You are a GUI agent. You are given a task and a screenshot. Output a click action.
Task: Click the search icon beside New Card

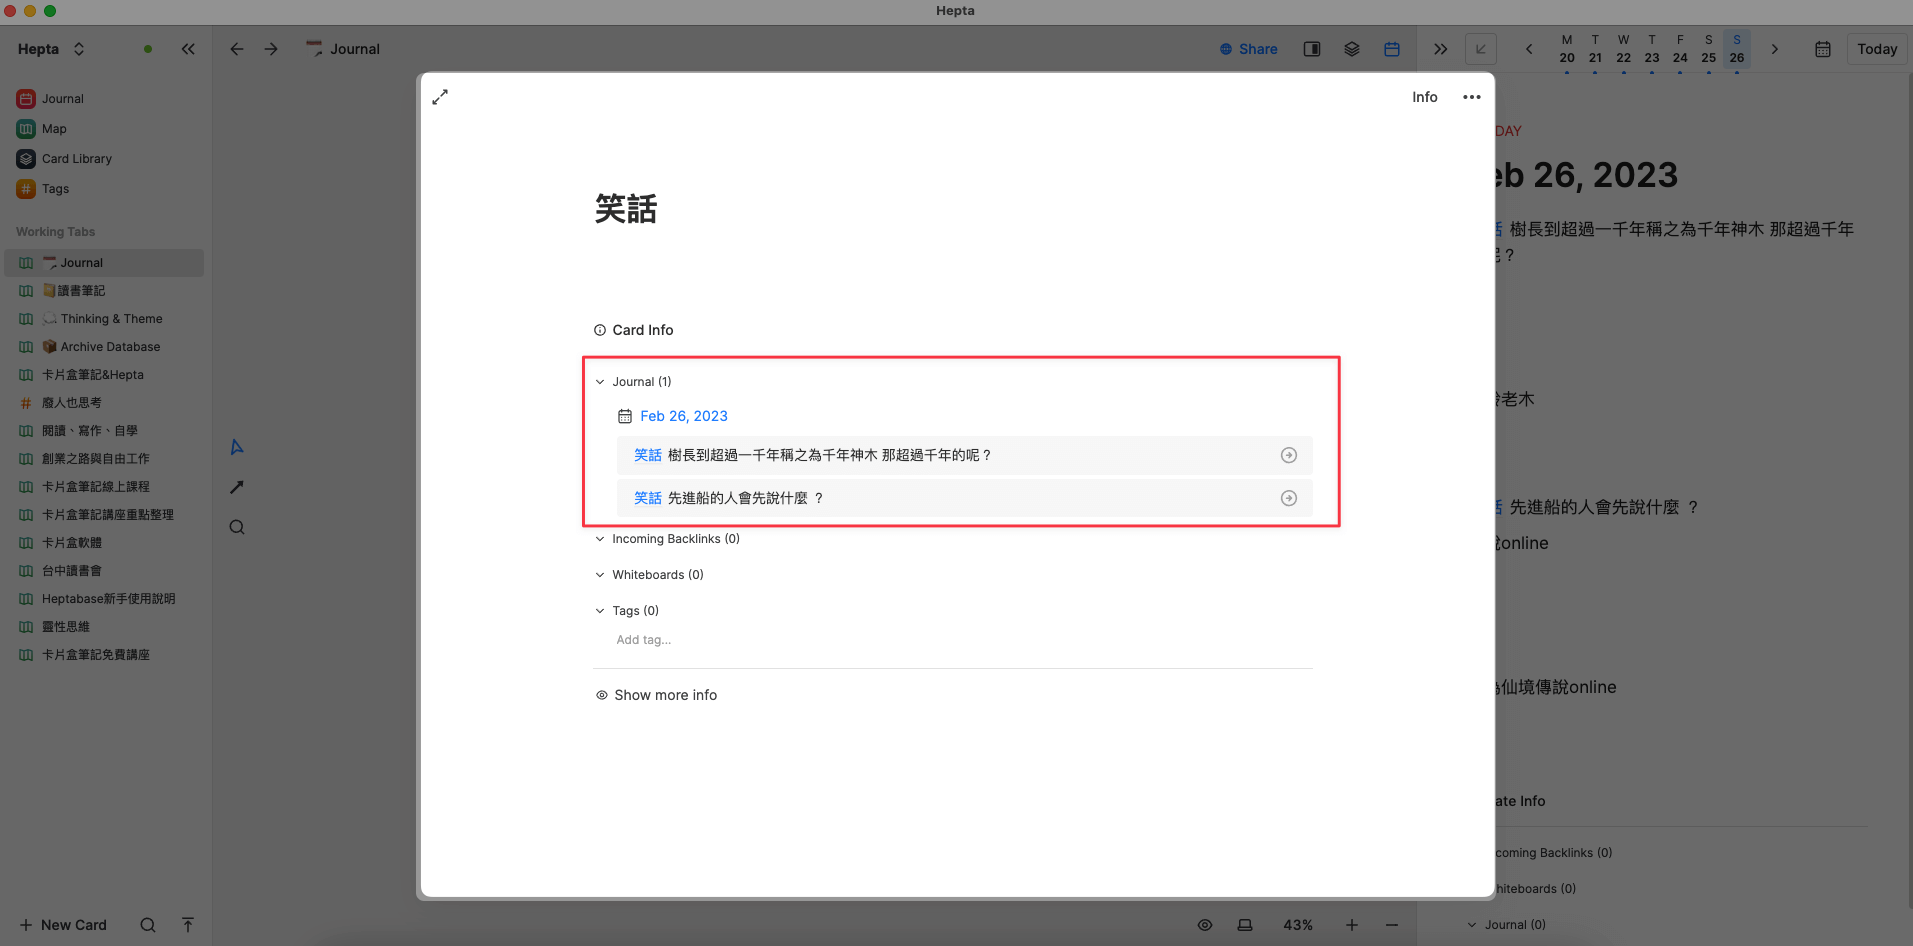[x=148, y=925]
